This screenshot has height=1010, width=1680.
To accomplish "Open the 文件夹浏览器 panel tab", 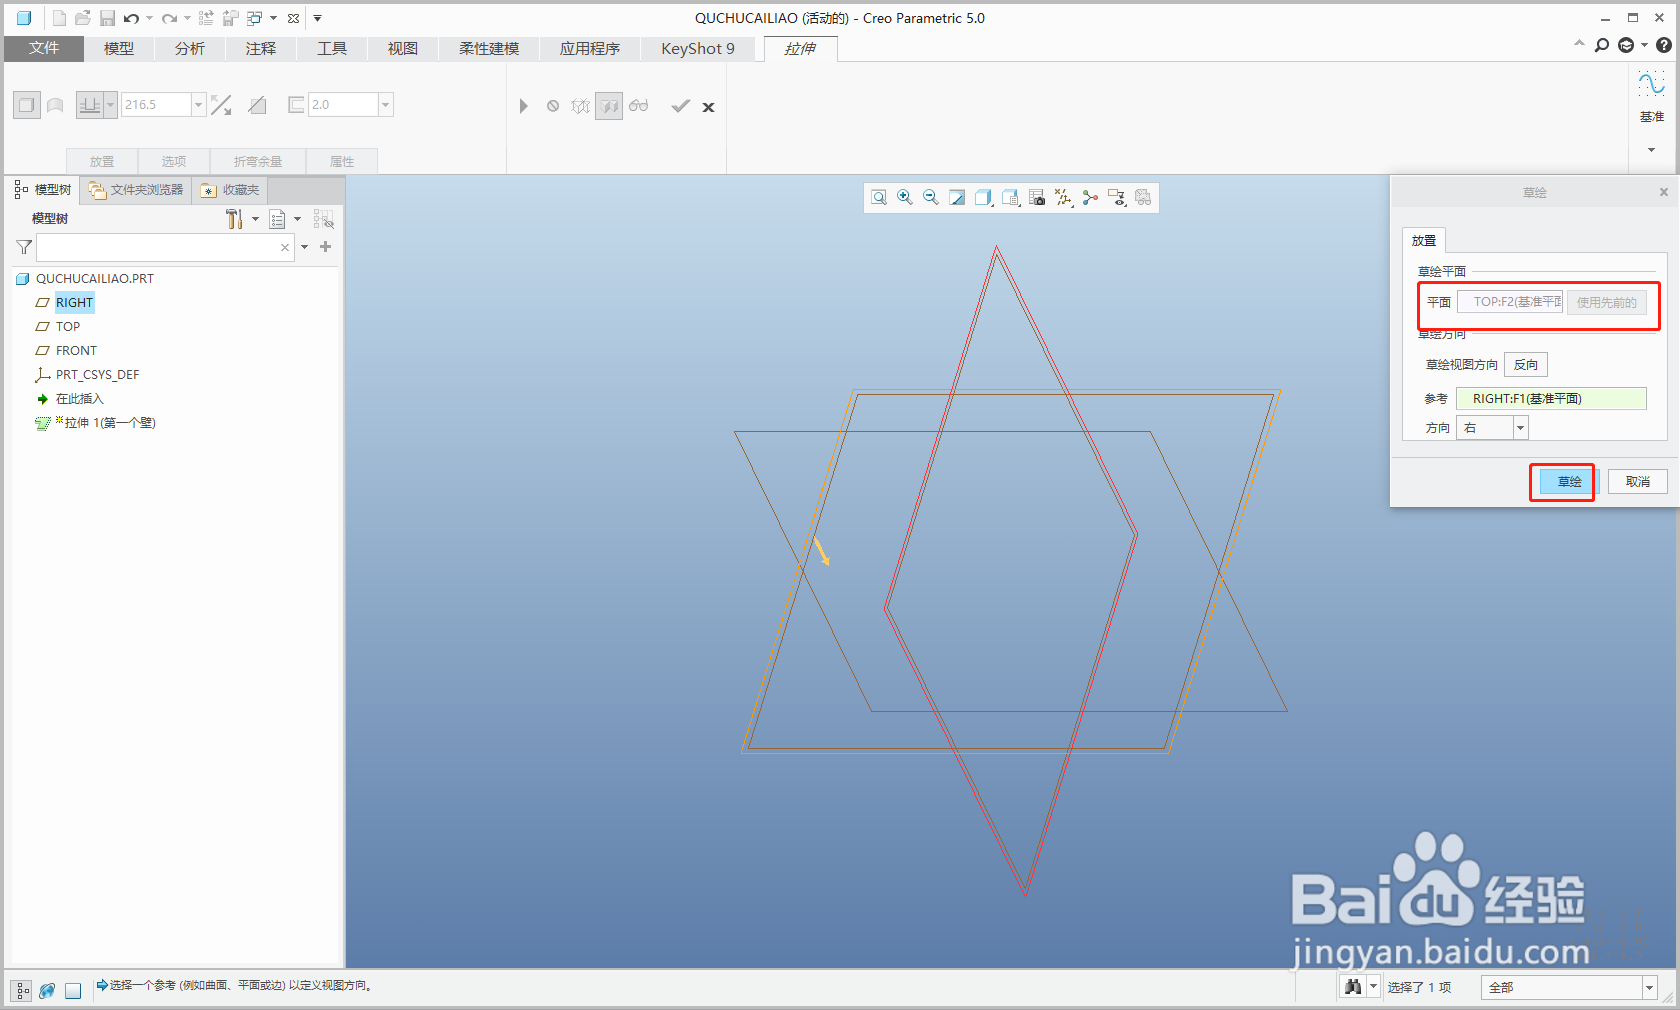I will click(136, 190).
